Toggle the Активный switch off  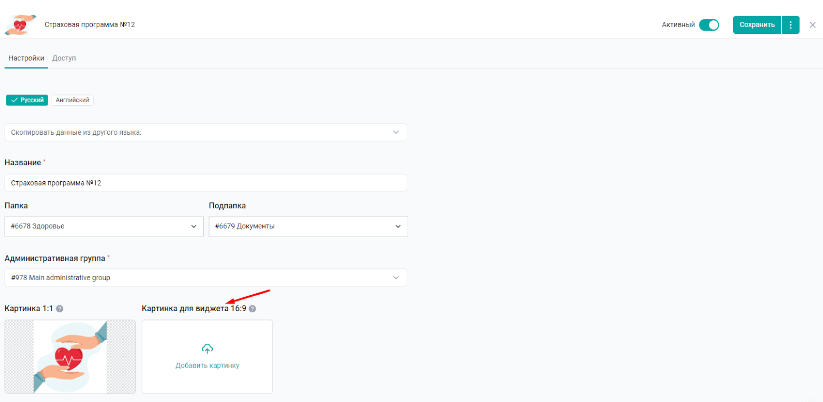pyautogui.click(x=709, y=25)
